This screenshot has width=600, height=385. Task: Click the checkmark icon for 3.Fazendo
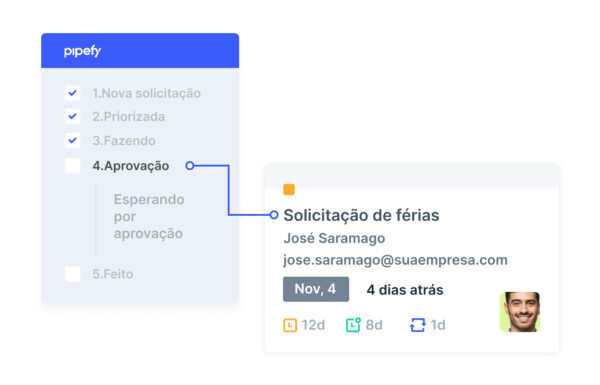[x=72, y=140]
